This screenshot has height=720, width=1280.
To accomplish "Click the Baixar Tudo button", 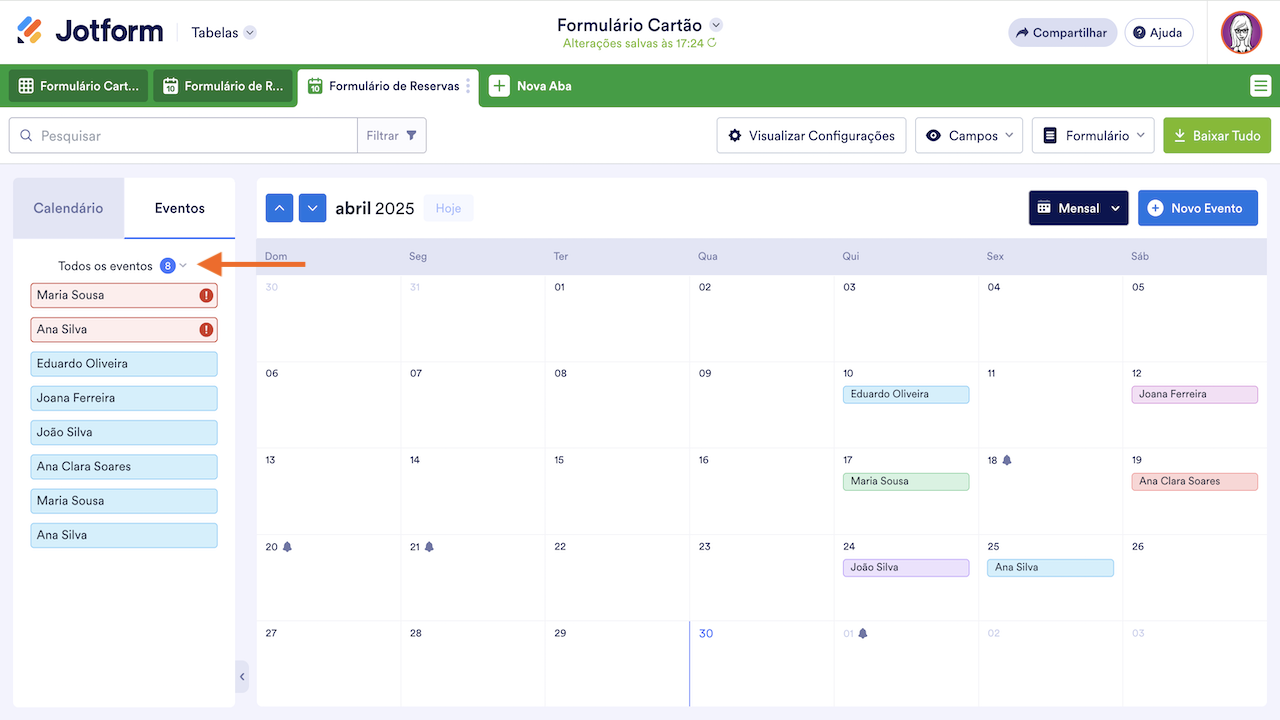I will [x=1216, y=136].
